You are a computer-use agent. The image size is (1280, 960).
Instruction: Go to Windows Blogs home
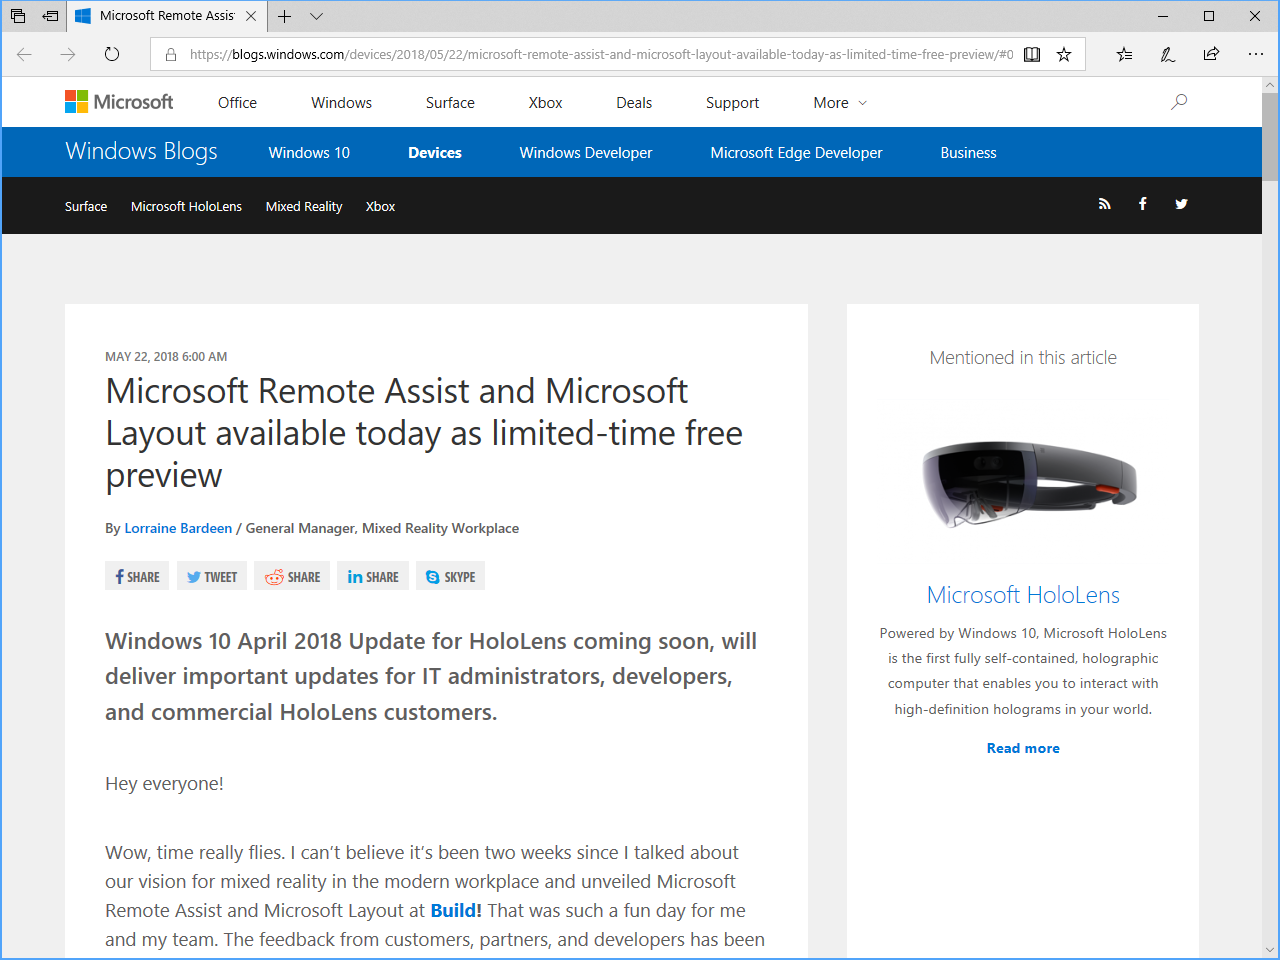click(x=141, y=151)
